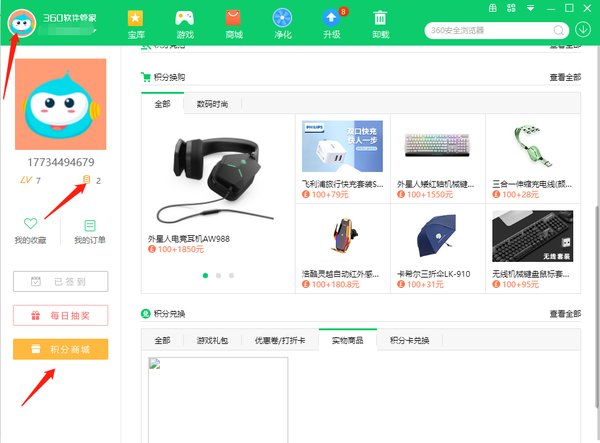600x443 pixels.
Task: Click the username 17734494679
Action: (61, 162)
